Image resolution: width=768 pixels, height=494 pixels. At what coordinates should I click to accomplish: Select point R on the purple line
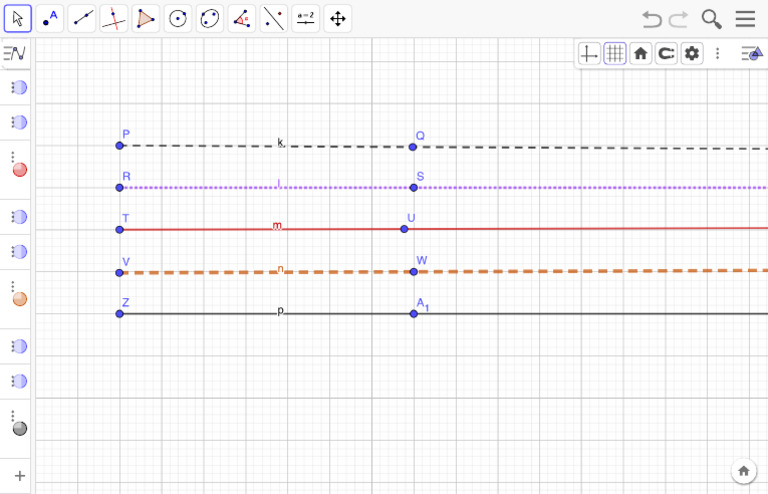click(x=120, y=188)
